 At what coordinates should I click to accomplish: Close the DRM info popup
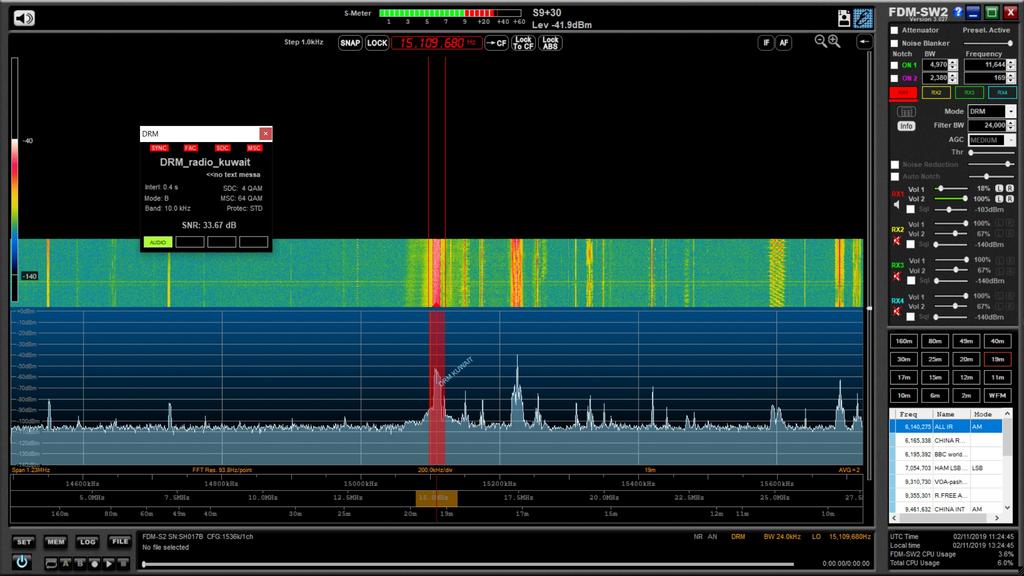(265, 134)
